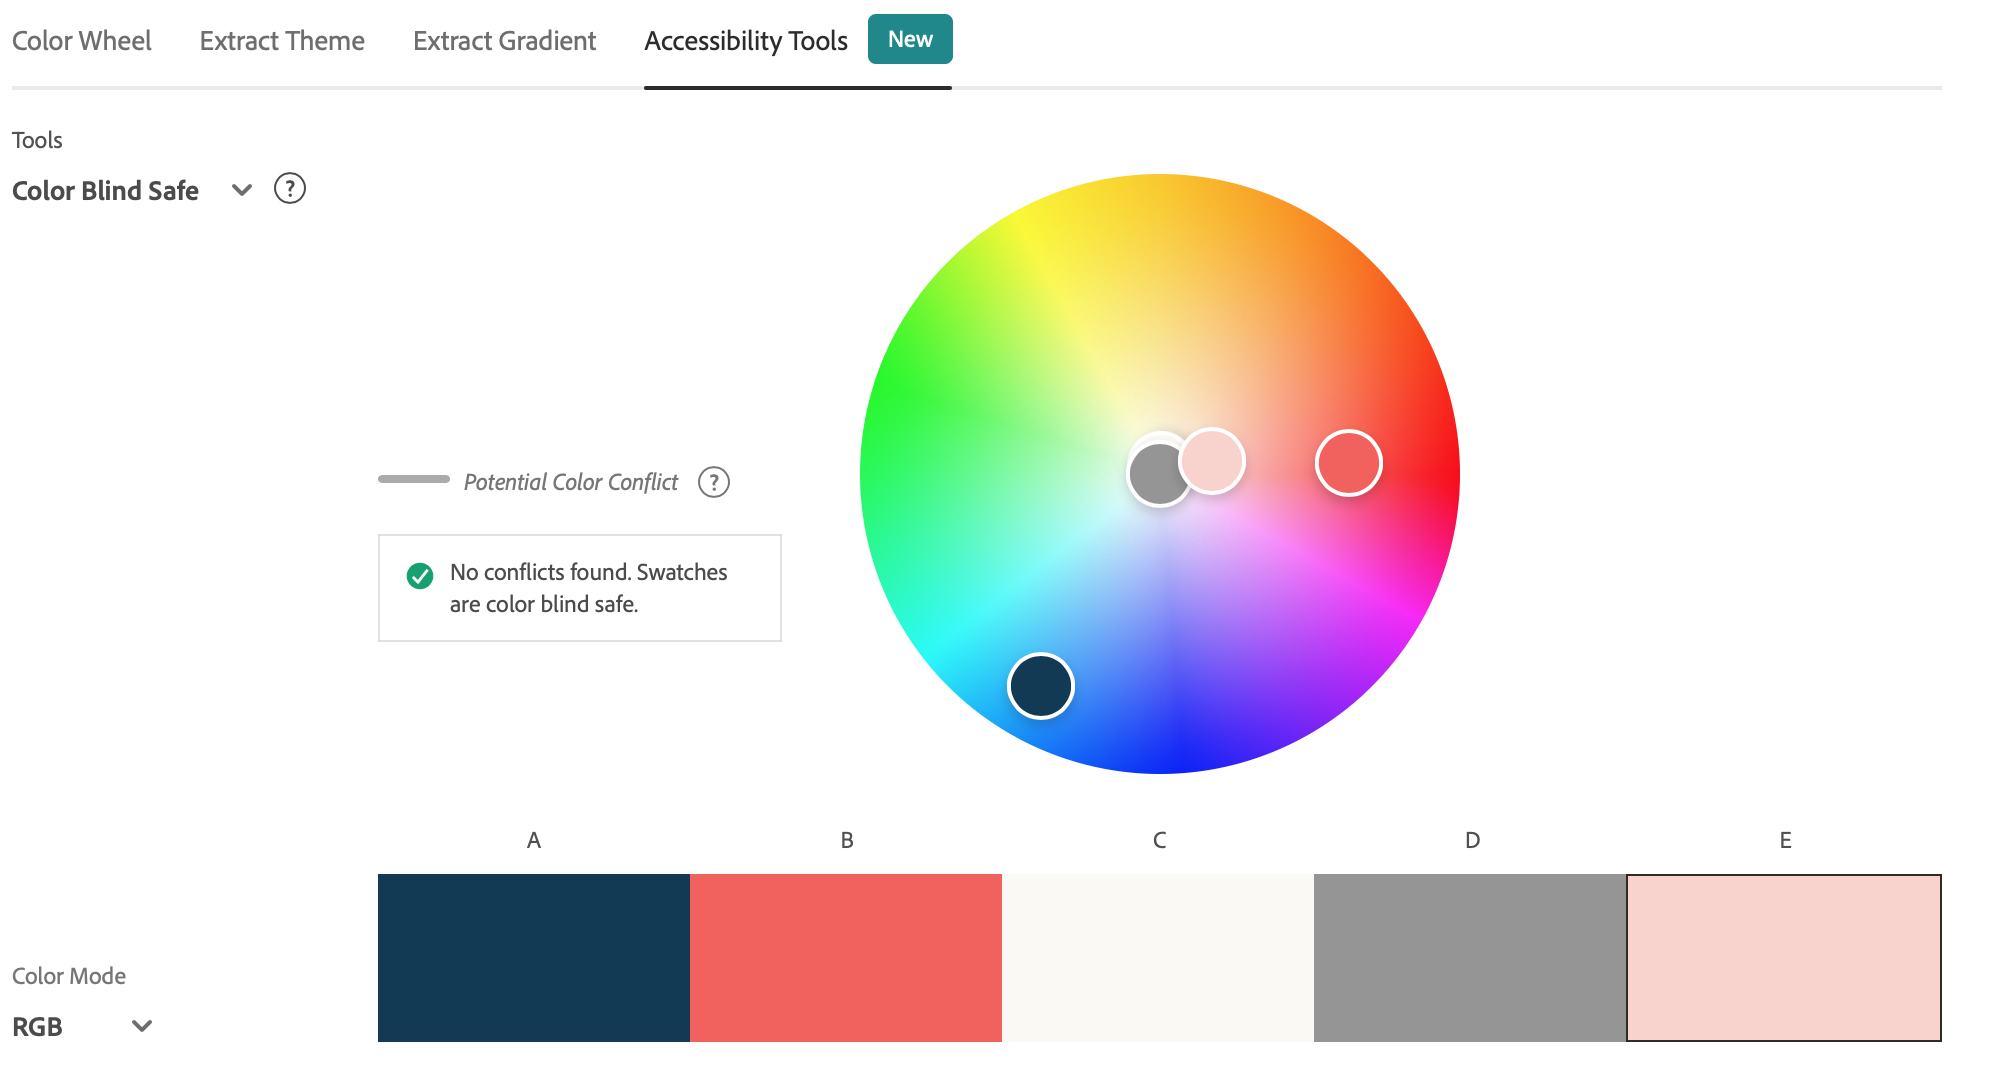Image resolution: width=2002 pixels, height=1074 pixels.
Task: Switch to the Color Wheel tab
Action: point(81,41)
